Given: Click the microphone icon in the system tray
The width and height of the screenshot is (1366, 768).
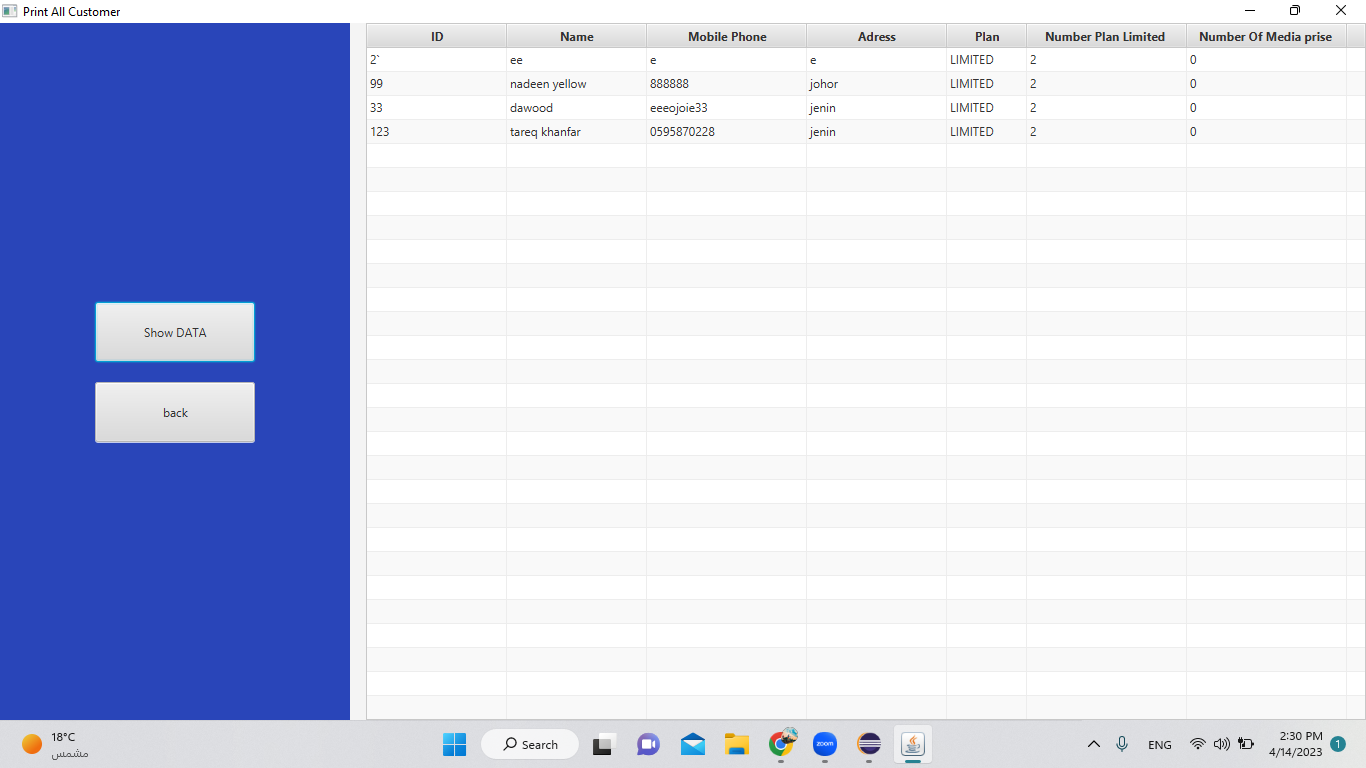Looking at the screenshot, I should click(1122, 744).
